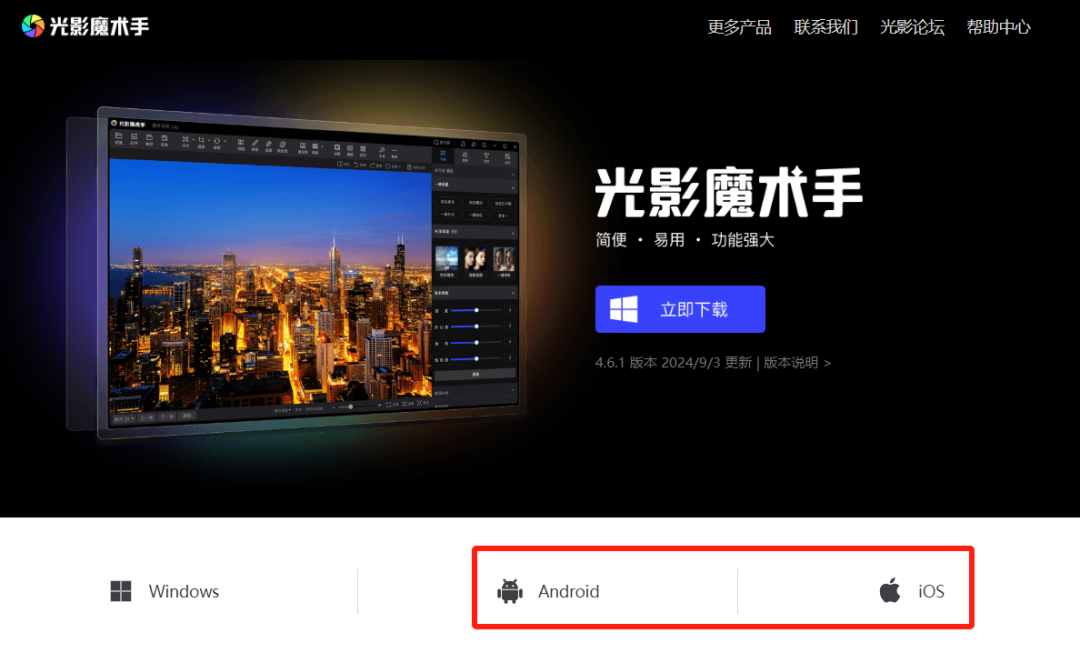Screen dimensions: 1080x653
Task: Click the "简便 · 易用 · 功能强大" tagline
Action: 685,240
